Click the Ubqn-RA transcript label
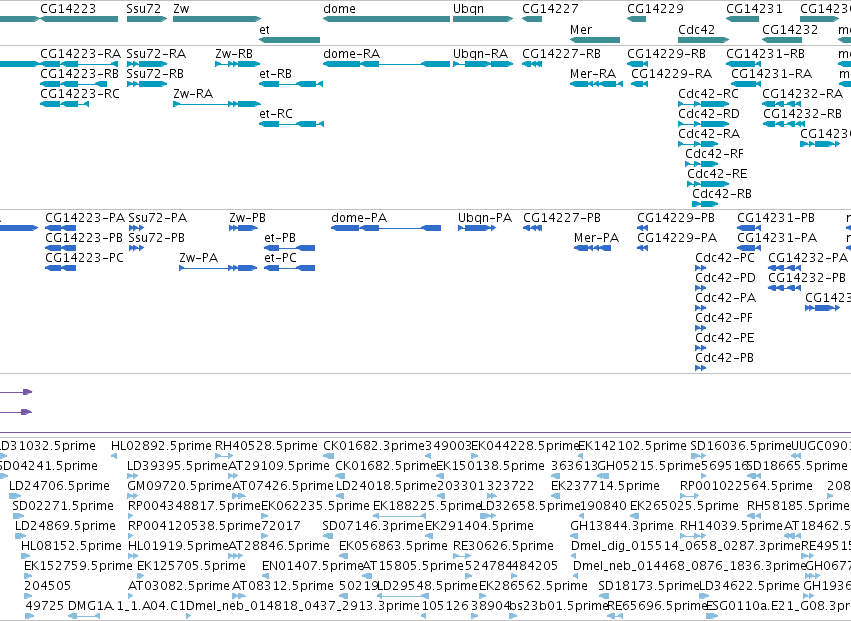Image resolution: width=851 pixels, height=621 pixels. [481, 54]
